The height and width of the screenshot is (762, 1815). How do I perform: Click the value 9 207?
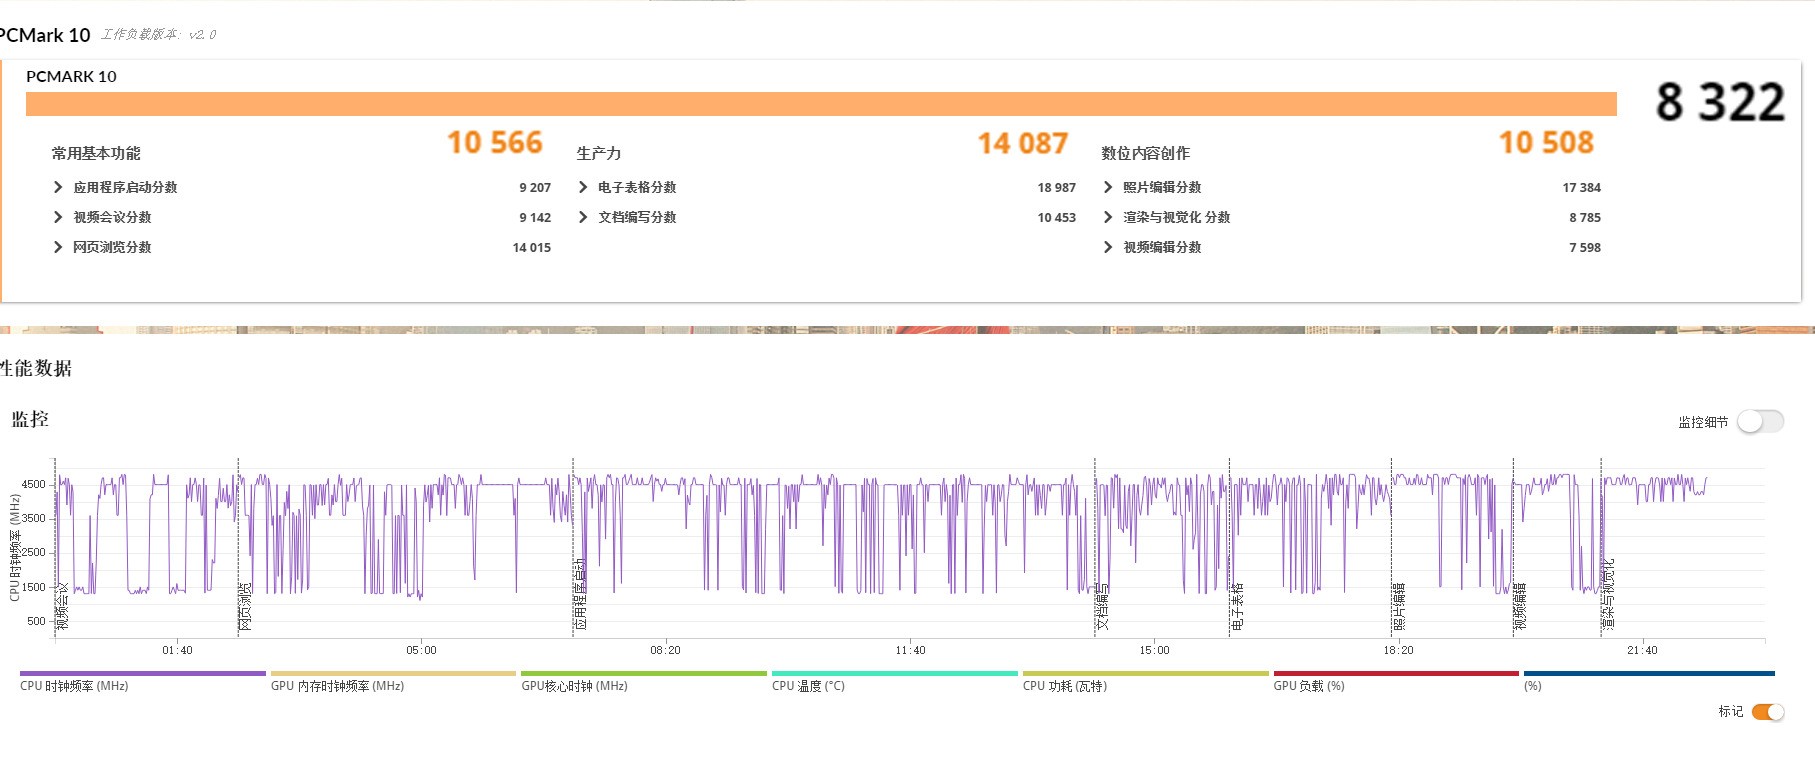point(535,187)
